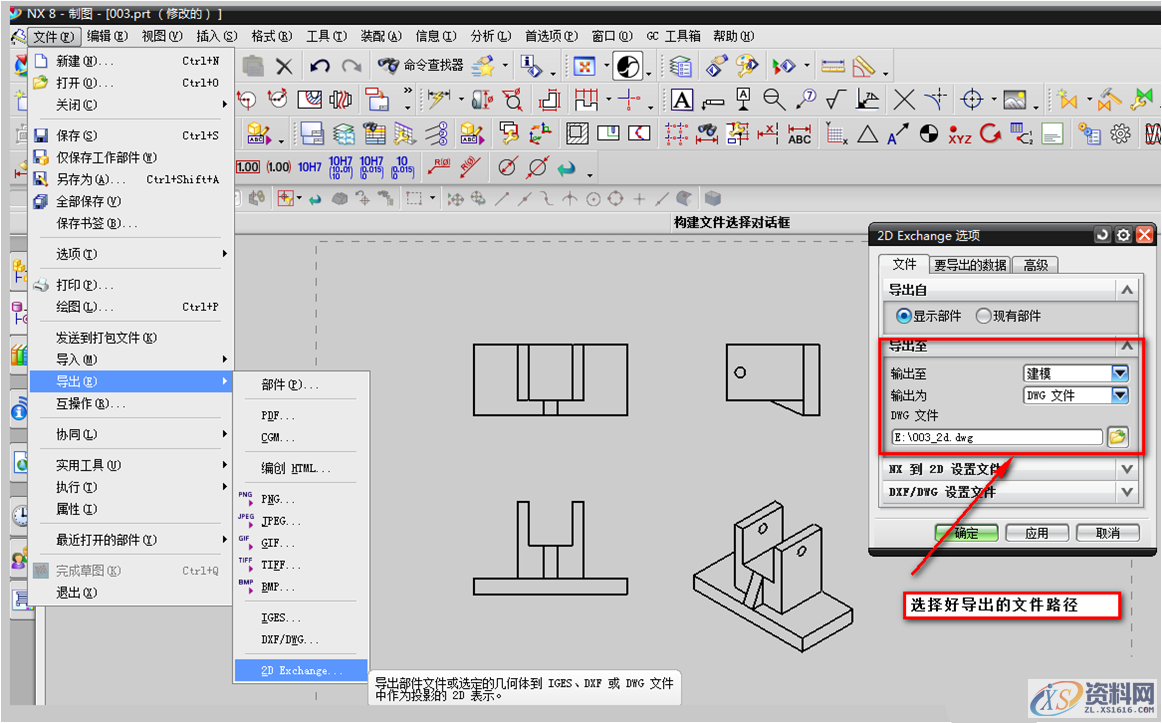Click the 取消 button

click(x=1106, y=533)
